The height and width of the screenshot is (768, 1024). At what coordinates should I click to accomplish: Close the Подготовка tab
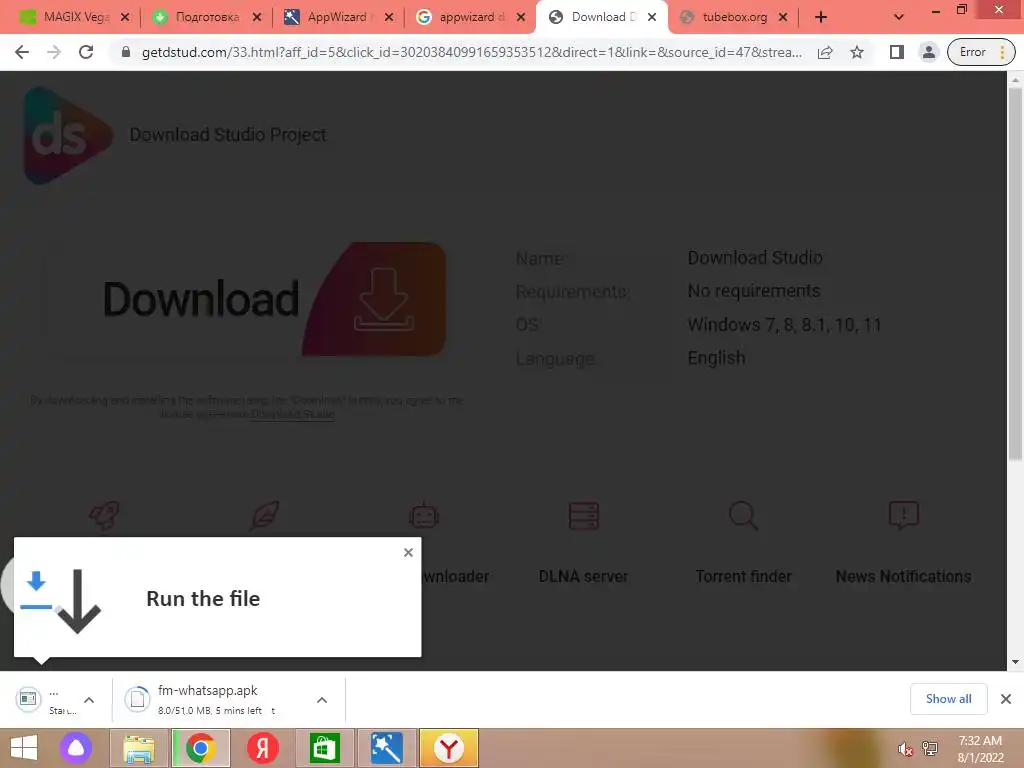[257, 18]
